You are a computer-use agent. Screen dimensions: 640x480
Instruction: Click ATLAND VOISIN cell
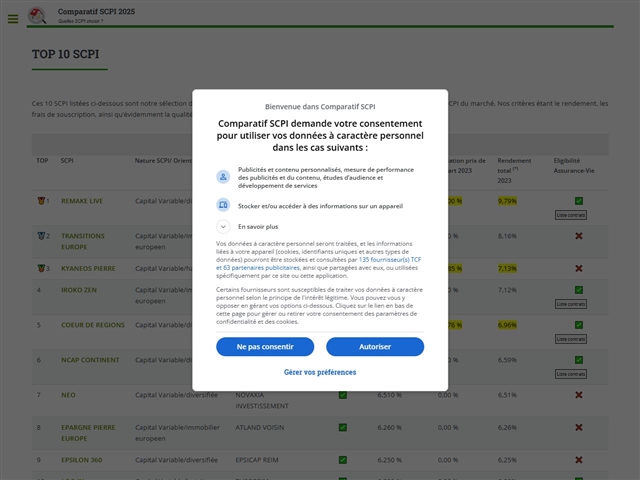[x=260, y=427]
